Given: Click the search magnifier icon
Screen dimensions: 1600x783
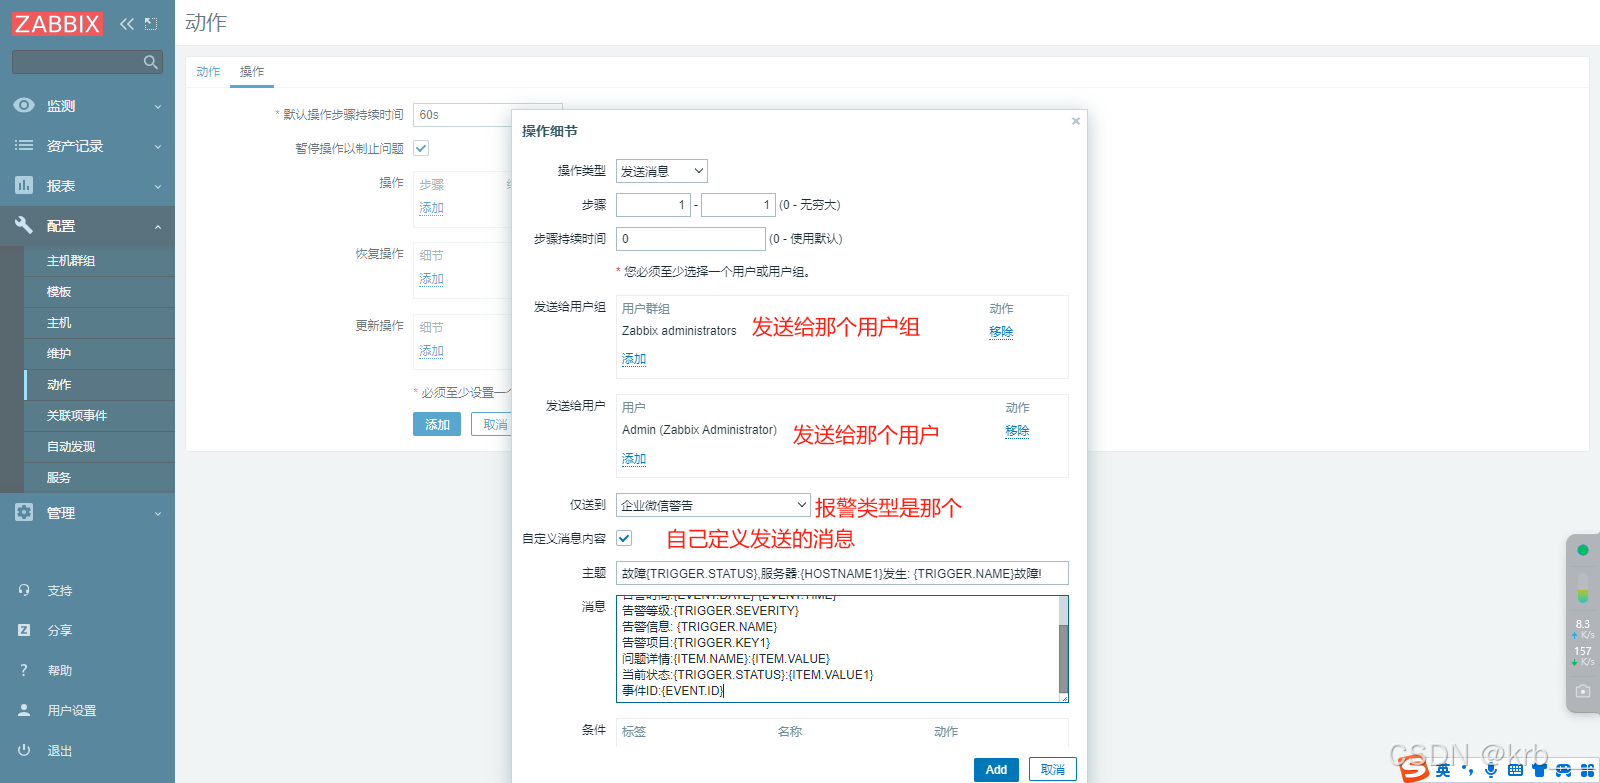Looking at the screenshot, I should point(151,62).
